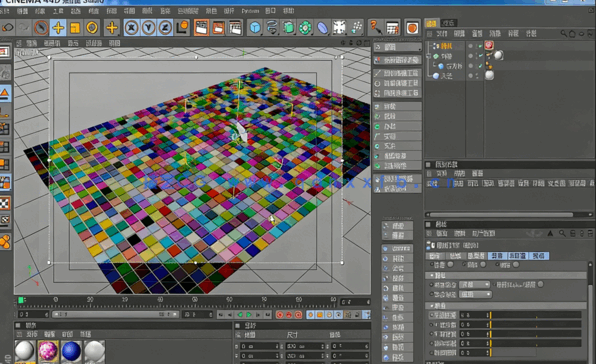Click the first slider bar in Attributes

[536, 315]
